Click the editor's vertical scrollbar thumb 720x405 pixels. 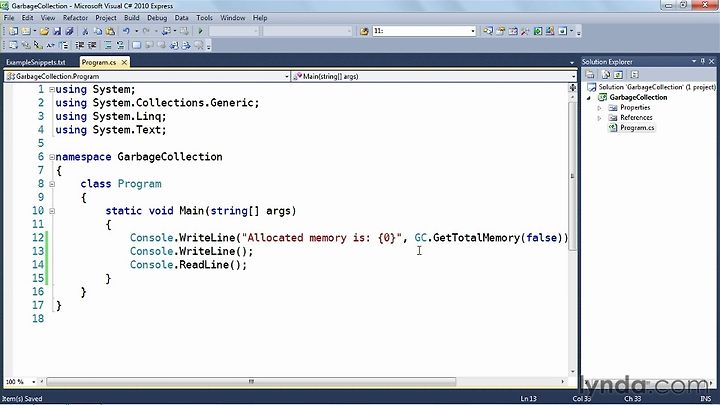pos(572,176)
